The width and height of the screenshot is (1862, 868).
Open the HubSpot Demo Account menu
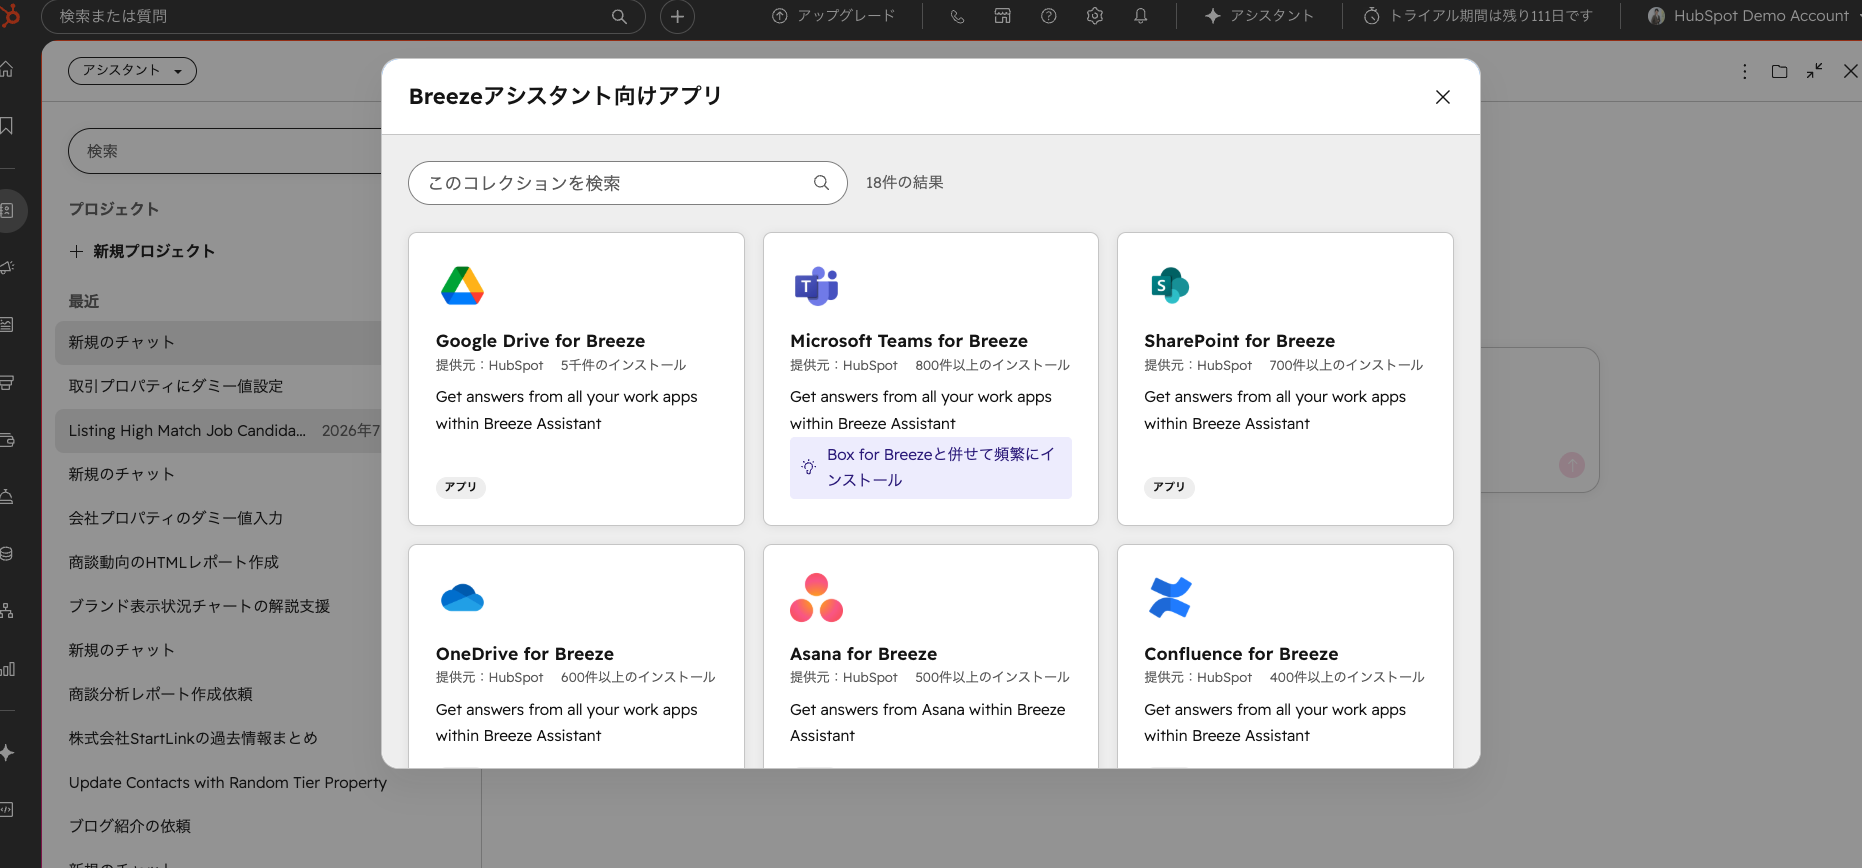pyautogui.click(x=1753, y=16)
